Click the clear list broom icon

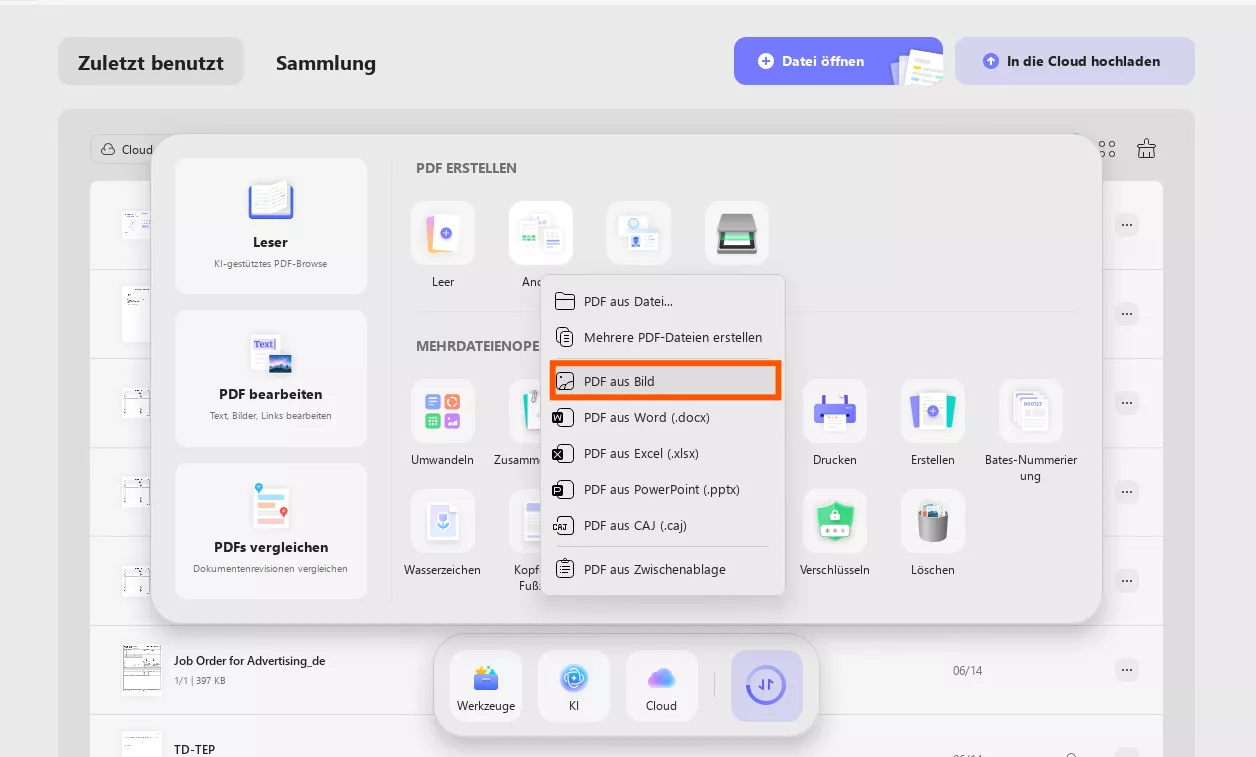click(x=1147, y=149)
